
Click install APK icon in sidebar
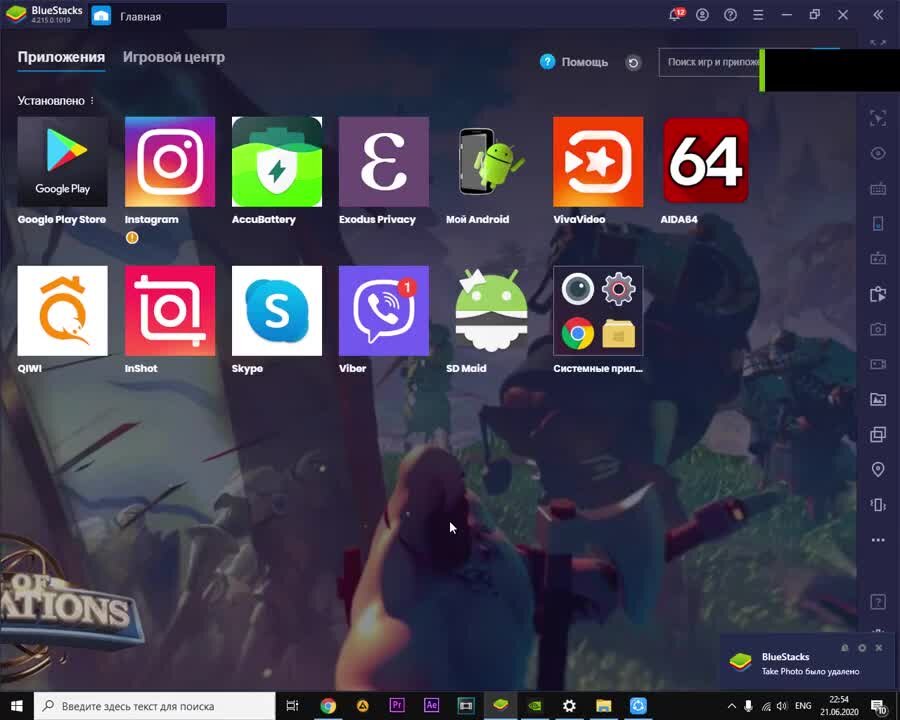click(x=878, y=294)
